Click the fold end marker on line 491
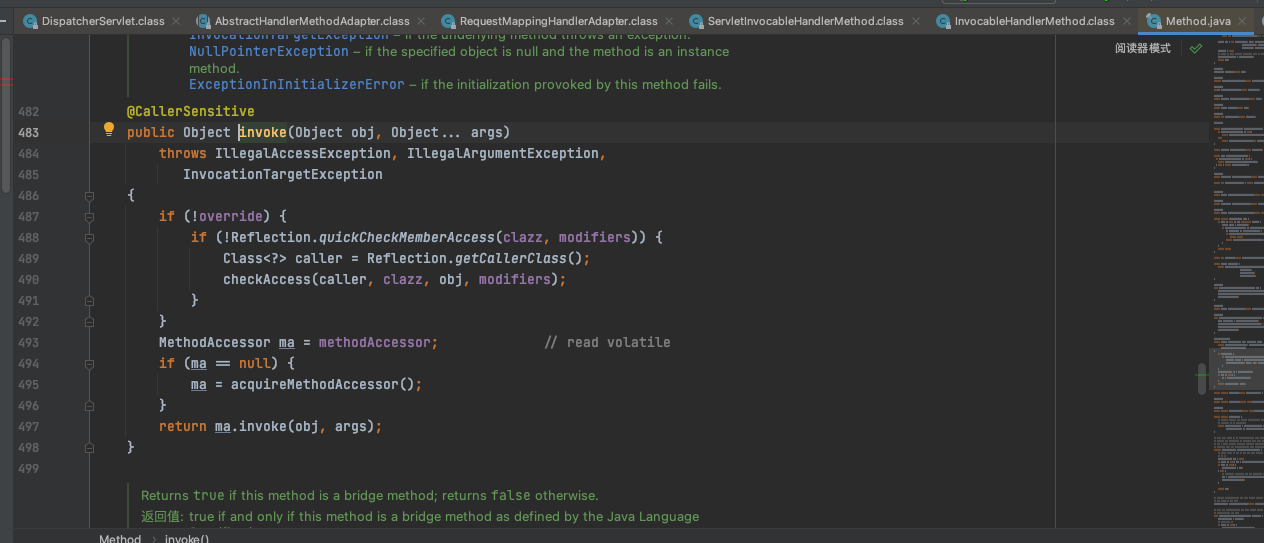 click(89, 300)
